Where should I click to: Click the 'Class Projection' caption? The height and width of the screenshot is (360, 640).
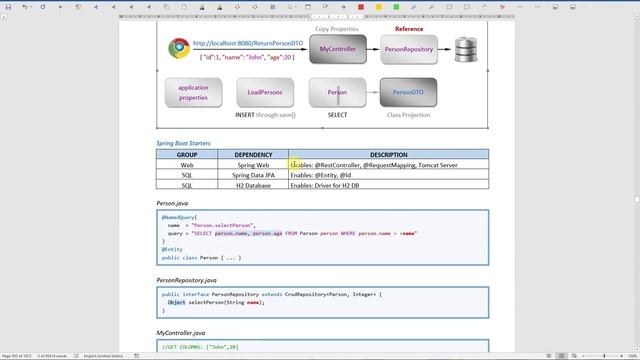pos(408,115)
